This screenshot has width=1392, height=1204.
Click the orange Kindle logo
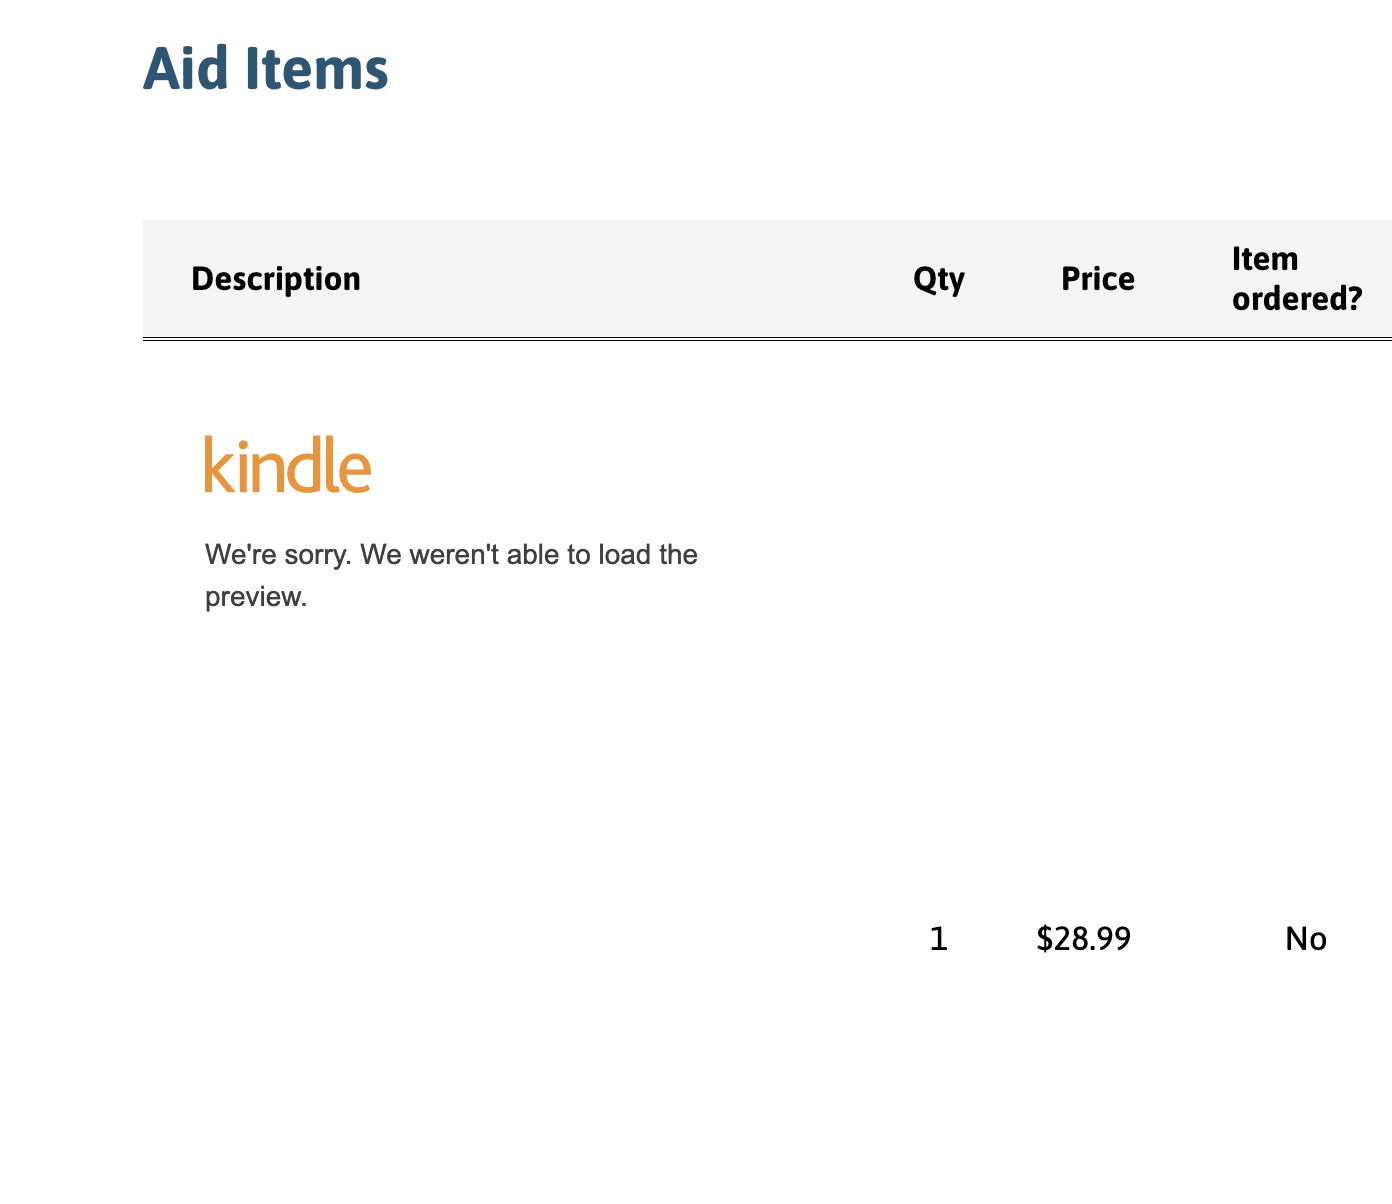[288, 465]
